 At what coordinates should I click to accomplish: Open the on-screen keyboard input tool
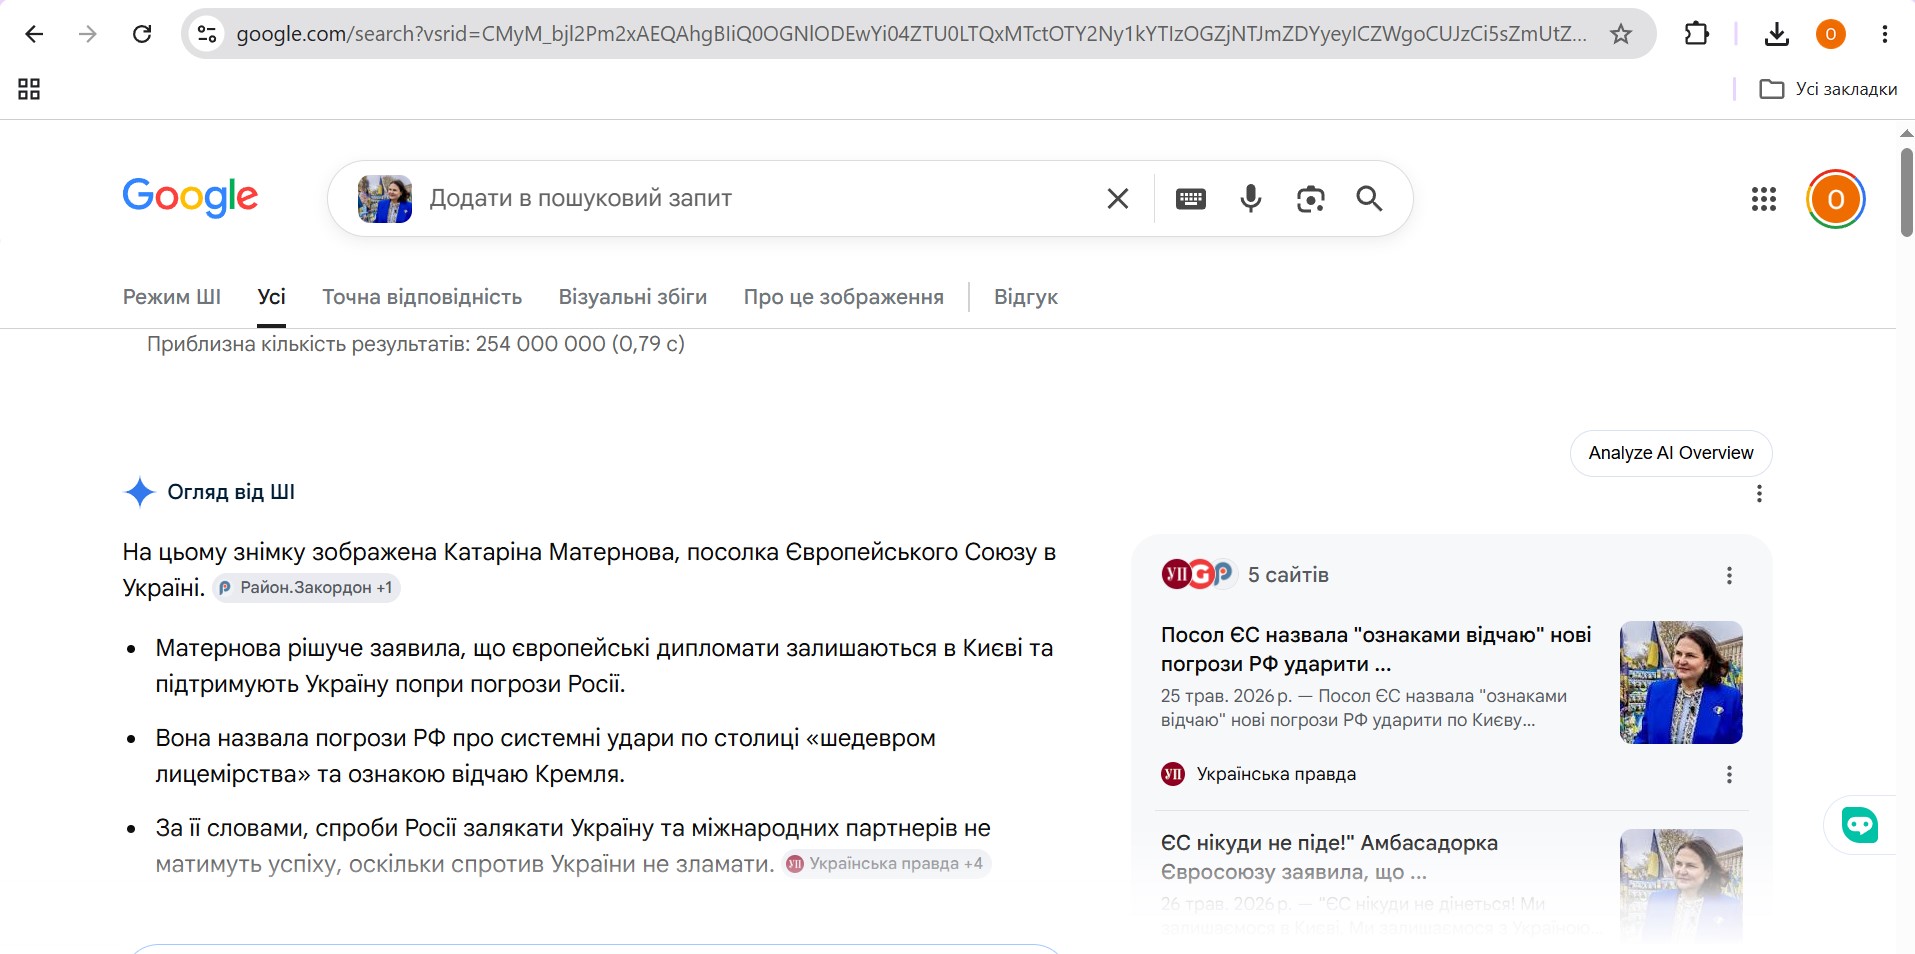(1190, 199)
